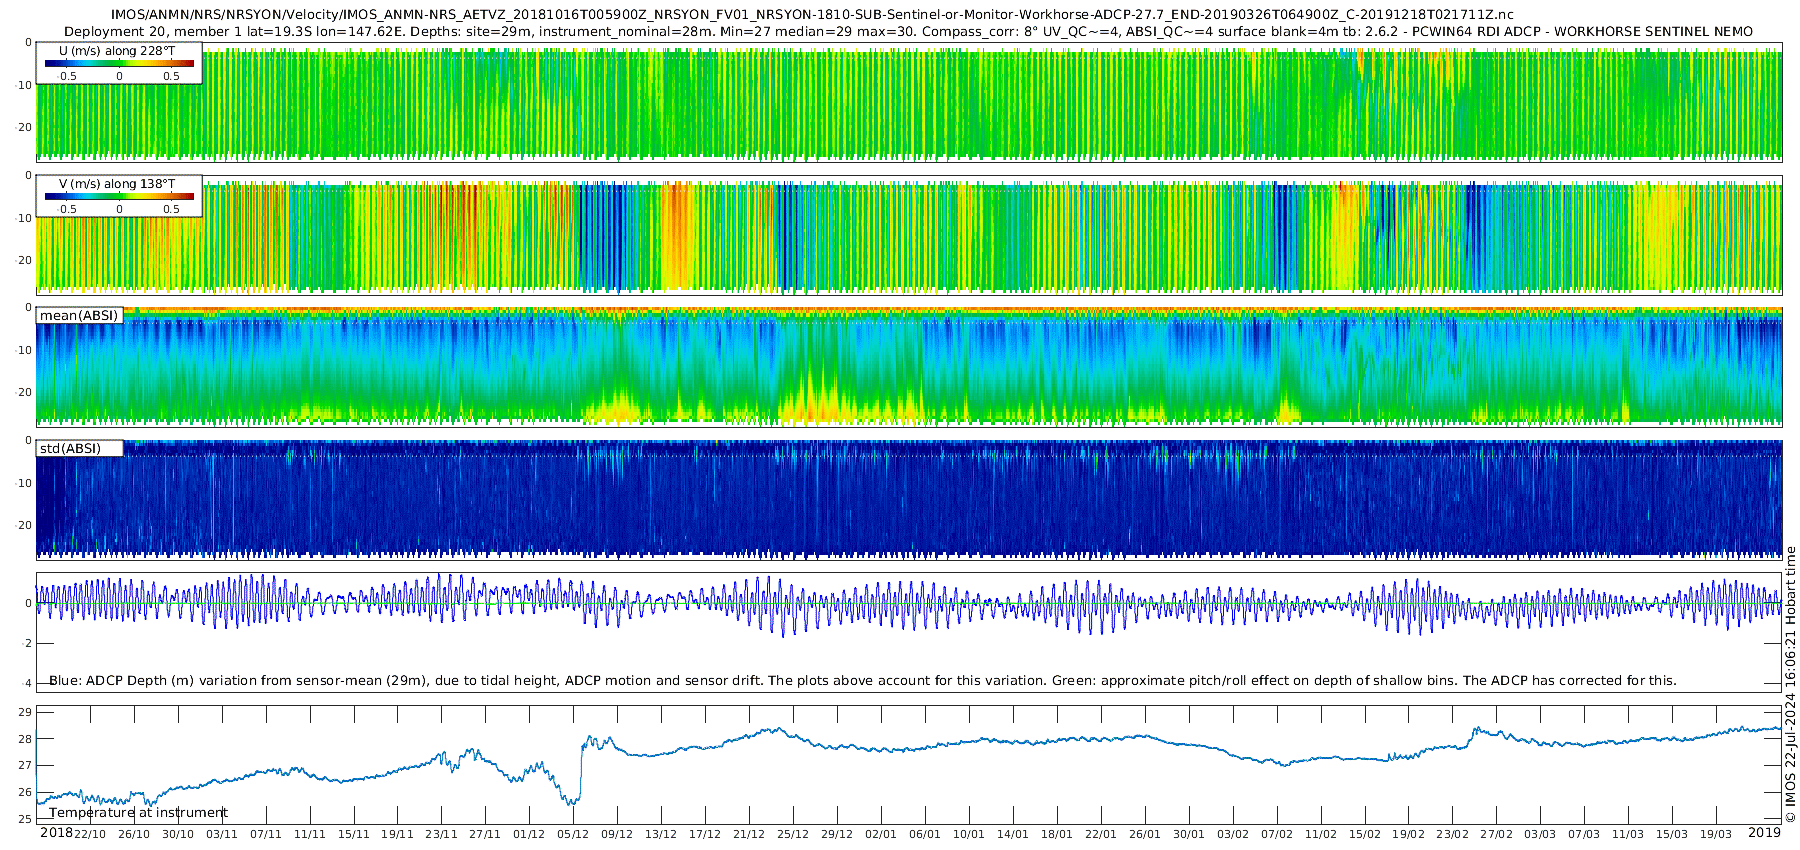This screenshot has width=1800, height=850.
Task: Click the 'Temperature at instrument' label
Action: pyautogui.click(x=138, y=813)
